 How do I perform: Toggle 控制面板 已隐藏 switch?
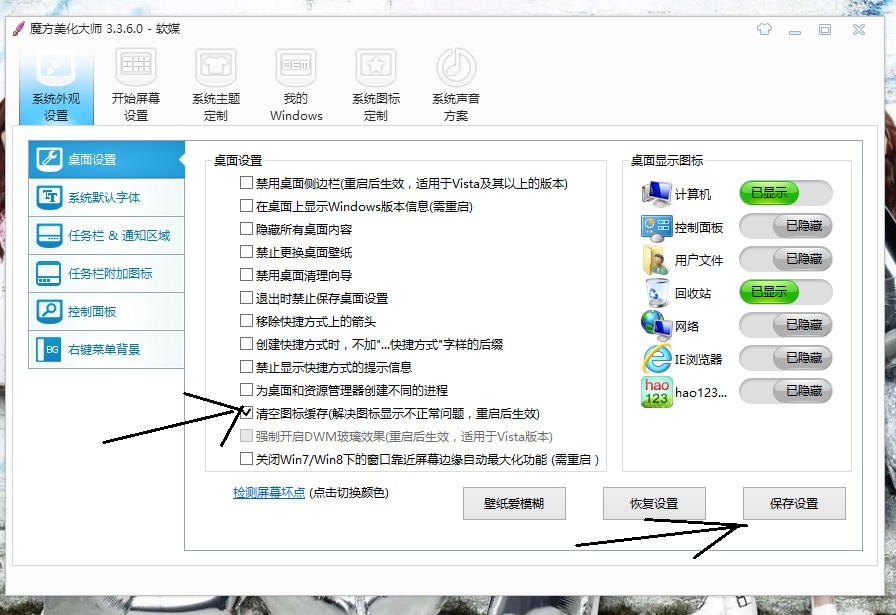(x=785, y=226)
